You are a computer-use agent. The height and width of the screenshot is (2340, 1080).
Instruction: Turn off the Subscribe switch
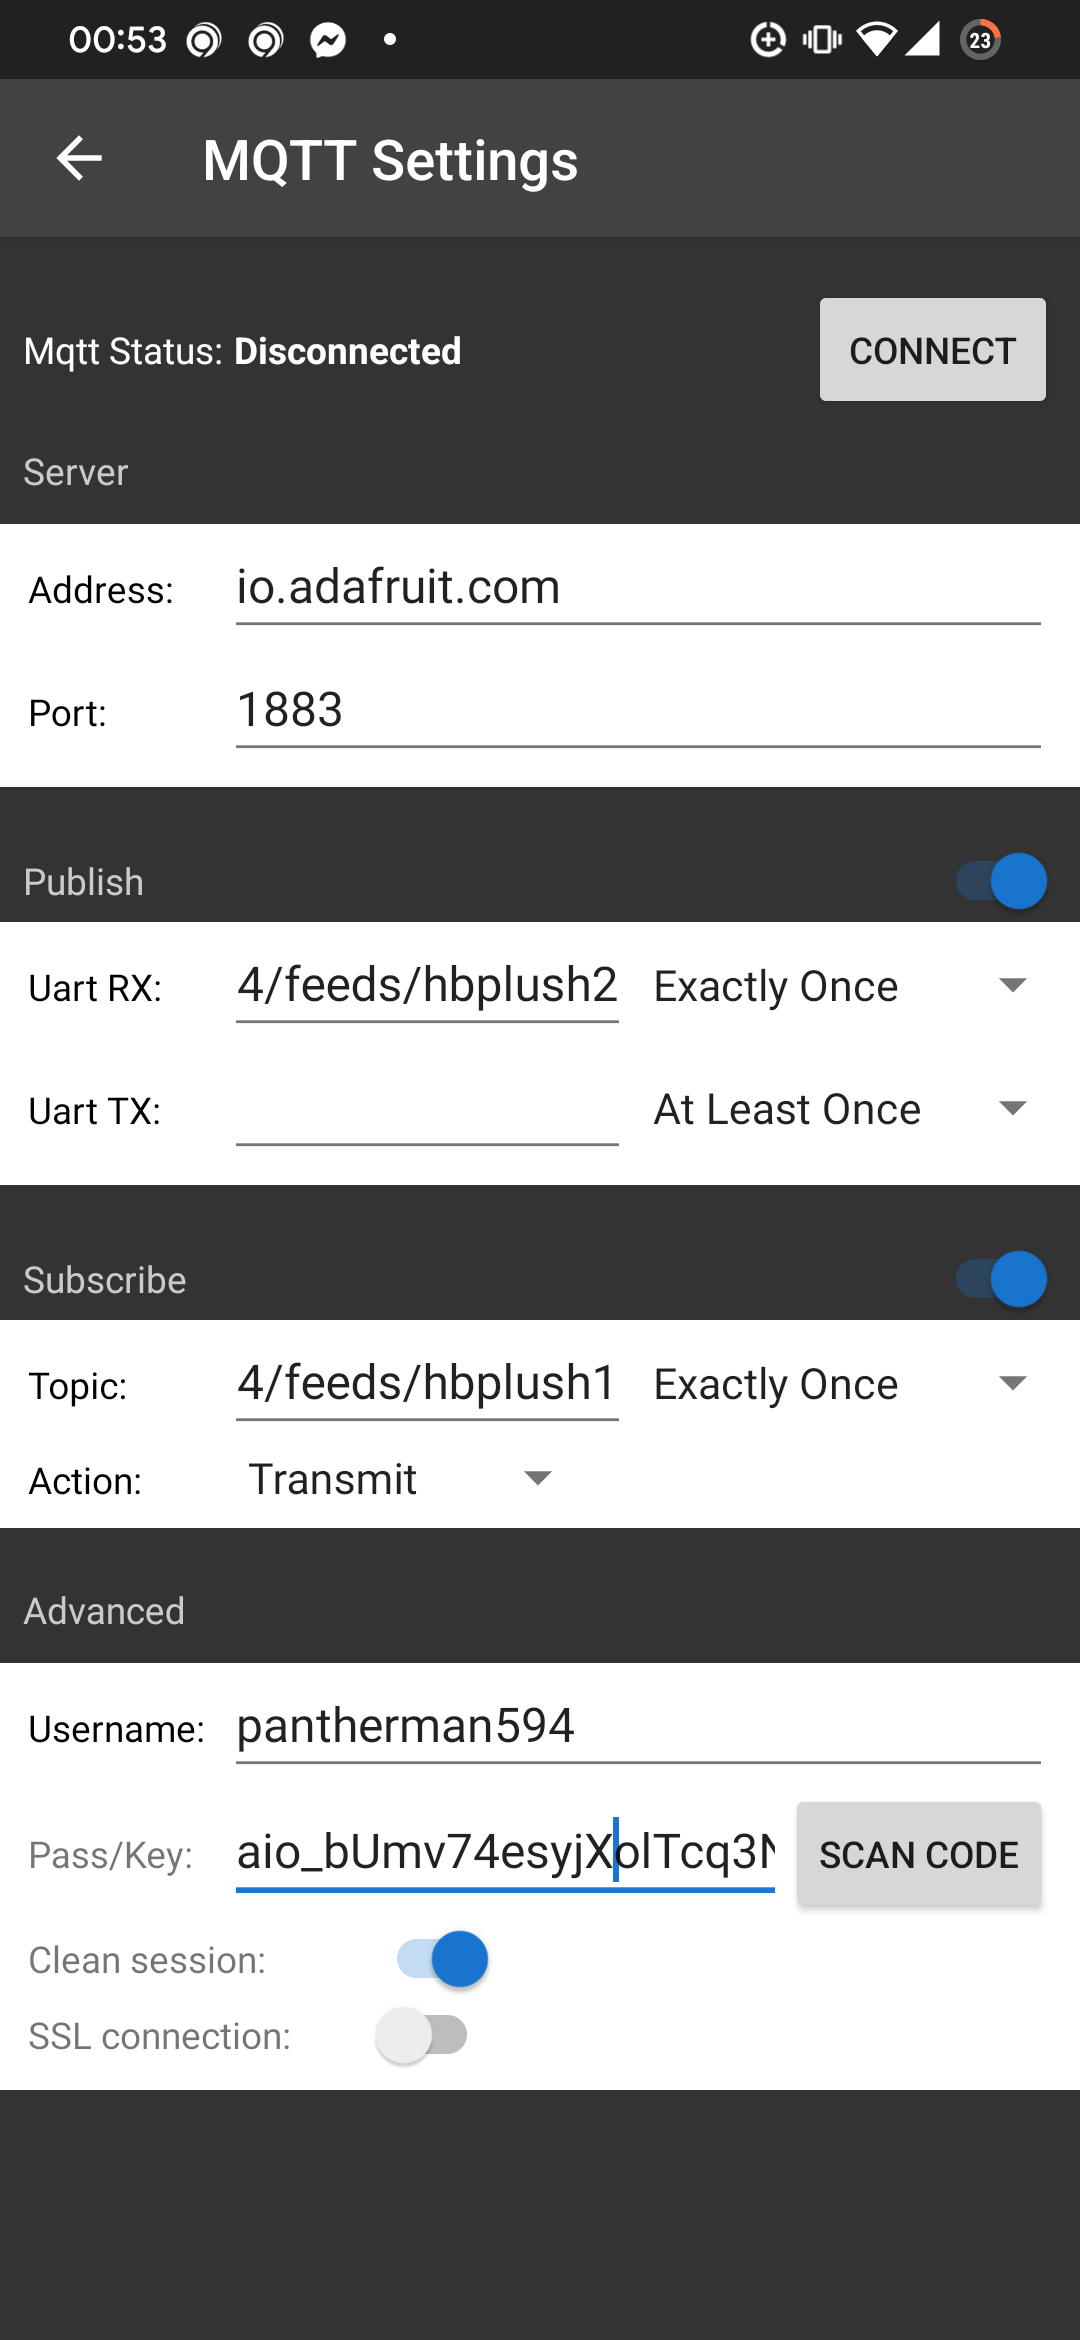(x=1001, y=1279)
